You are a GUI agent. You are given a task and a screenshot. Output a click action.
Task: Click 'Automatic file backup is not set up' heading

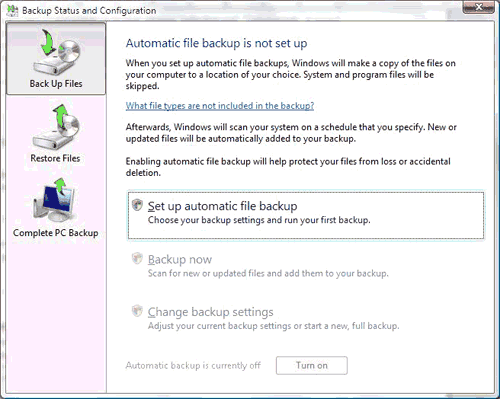click(216, 43)
